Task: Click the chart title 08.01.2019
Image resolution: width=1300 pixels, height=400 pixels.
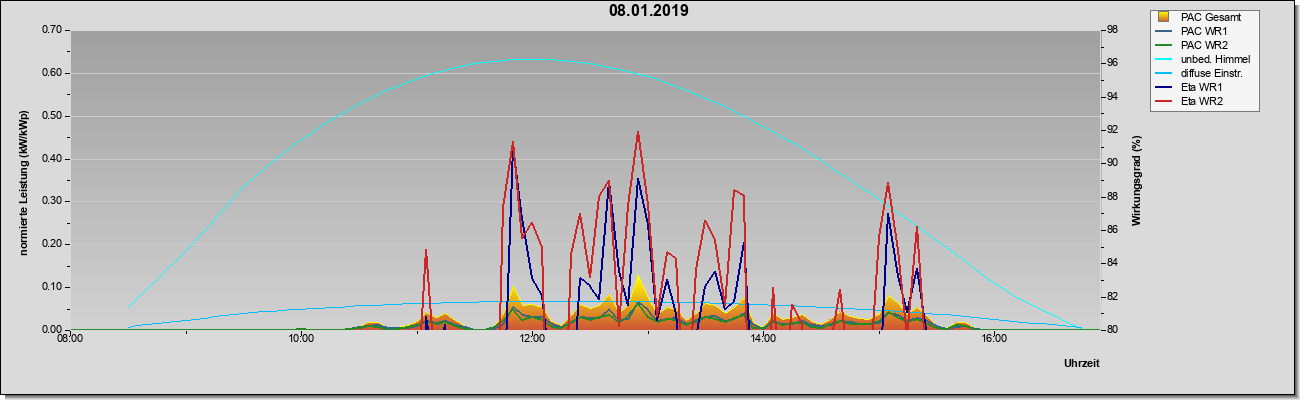Action: pyautogui.click(x=648, y=11)
